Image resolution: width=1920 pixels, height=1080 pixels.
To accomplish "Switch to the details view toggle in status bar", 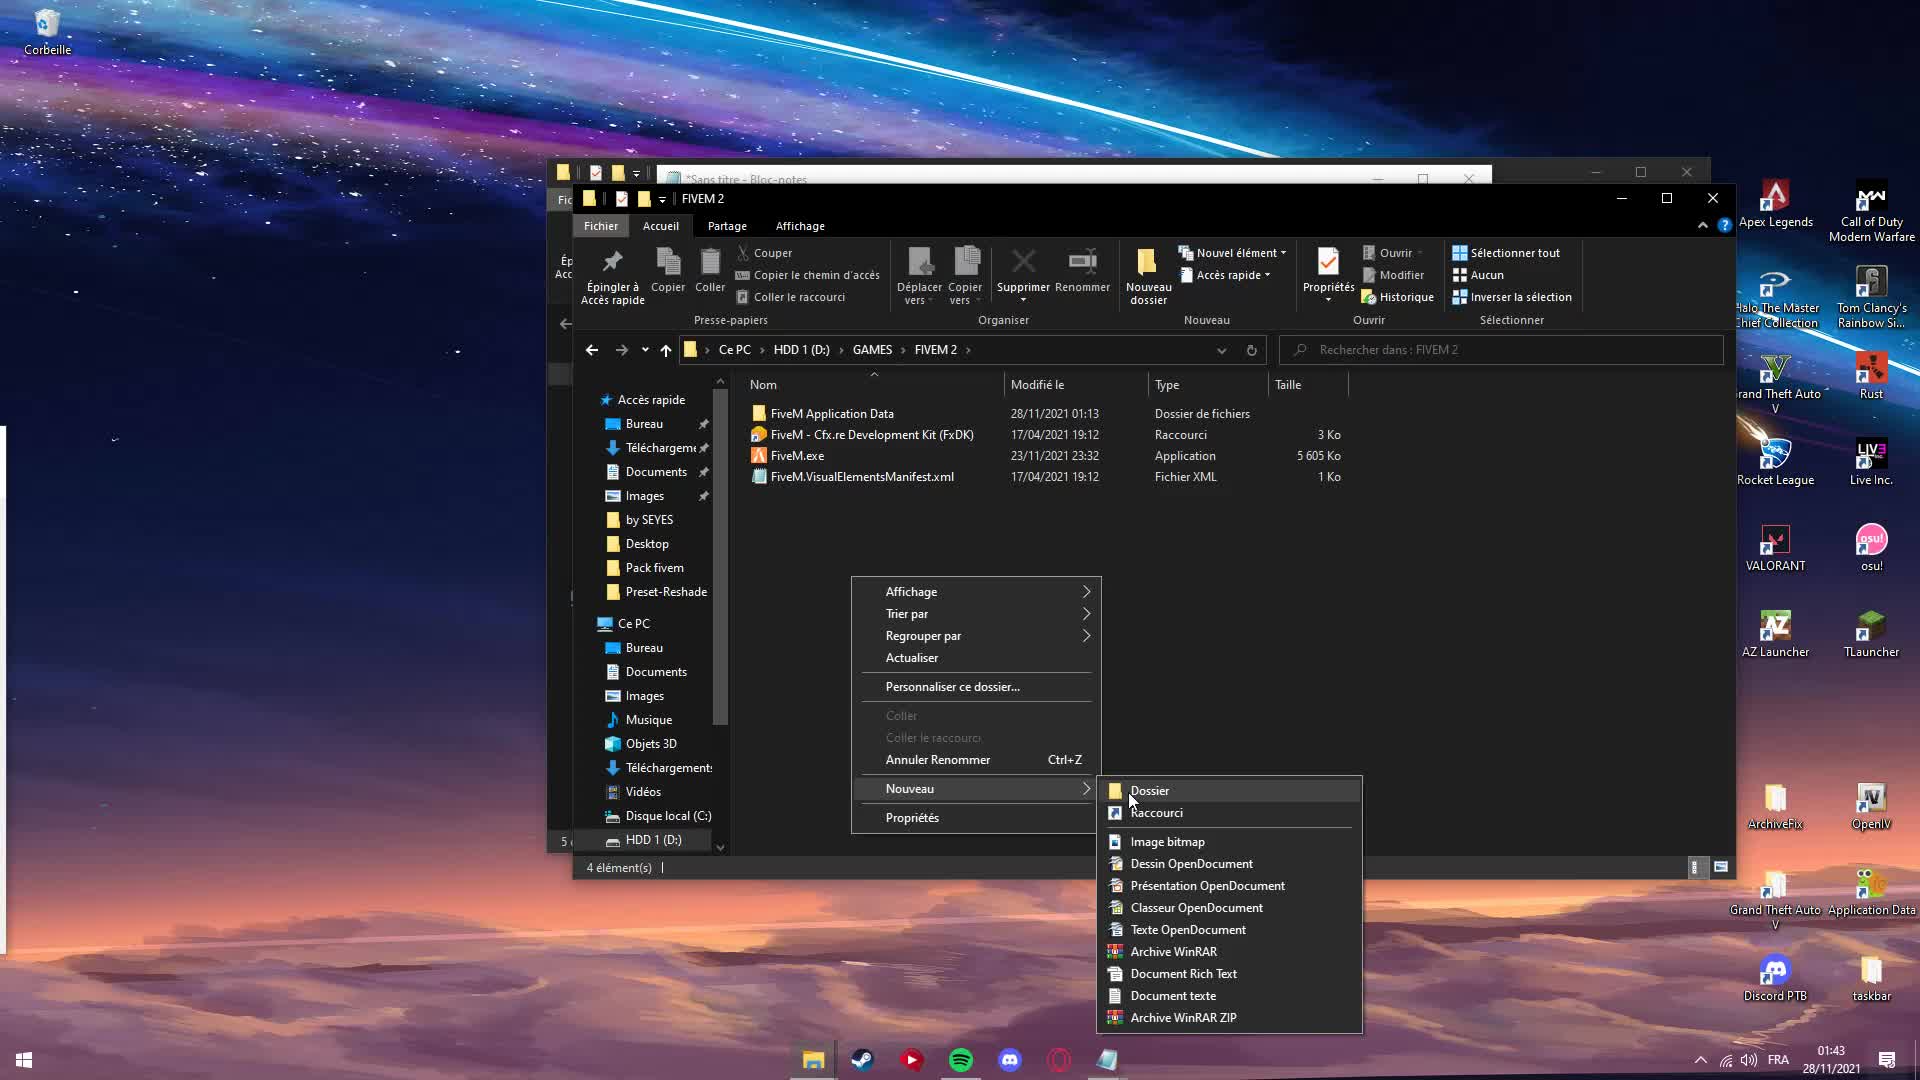I will click(x=1695, y=867).
